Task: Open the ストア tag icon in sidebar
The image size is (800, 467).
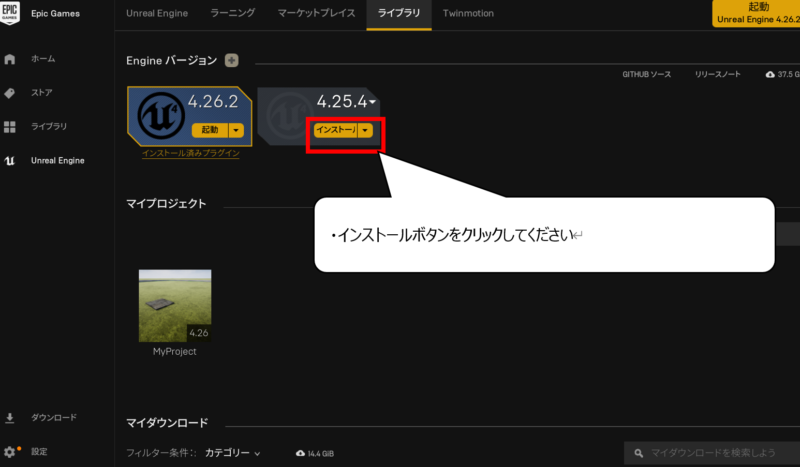Action: [9, 93]
